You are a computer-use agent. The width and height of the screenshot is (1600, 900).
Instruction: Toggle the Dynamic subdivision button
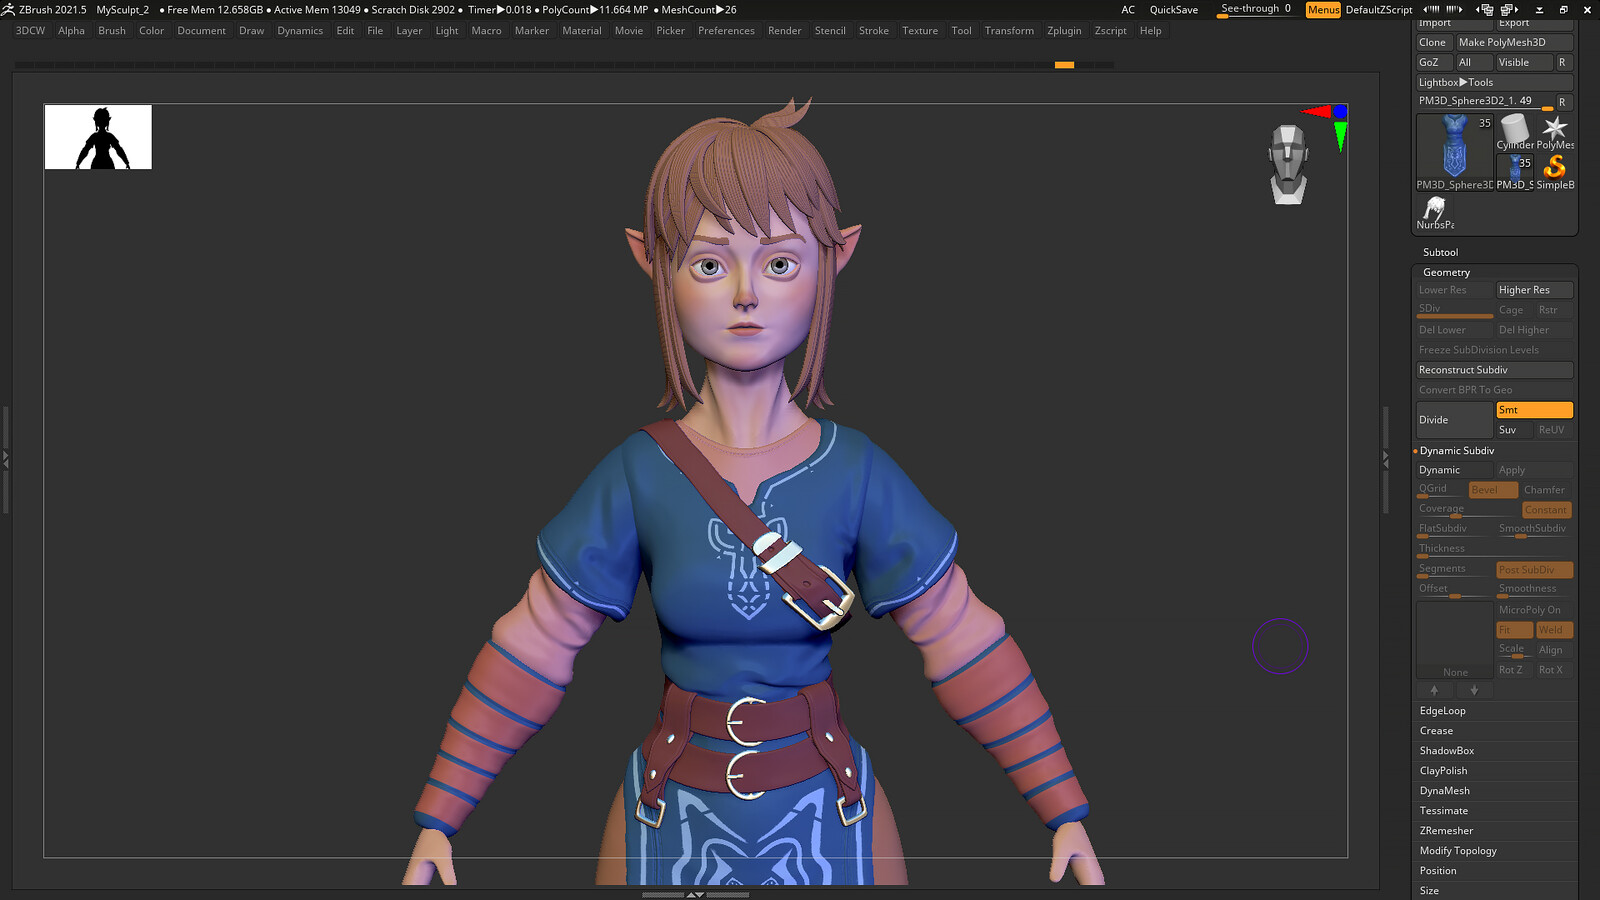(x=1454, y=470)
